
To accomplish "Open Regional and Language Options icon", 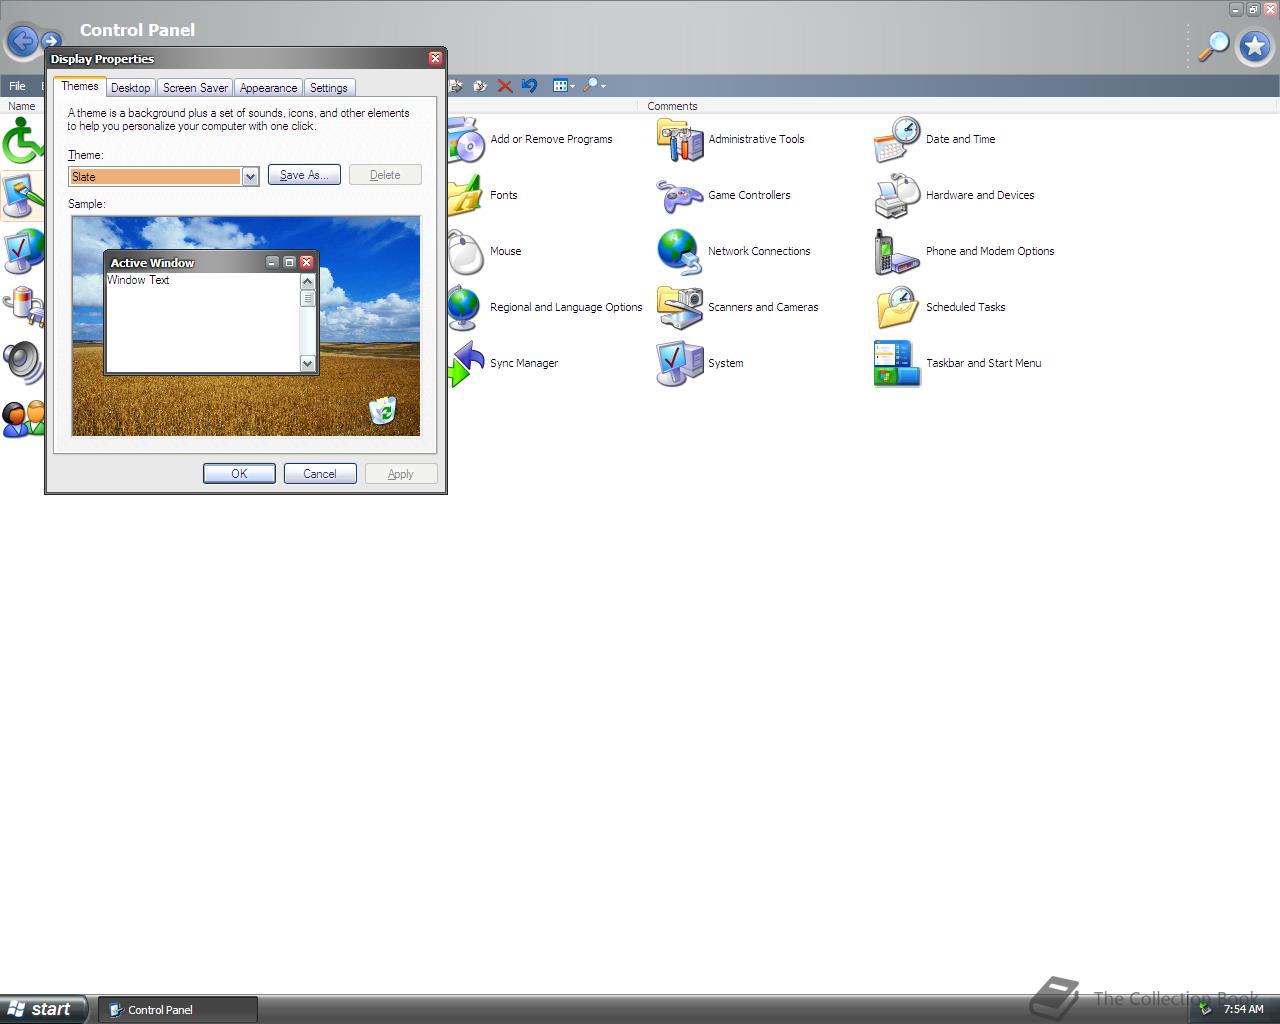I will (x=466, y=308).
